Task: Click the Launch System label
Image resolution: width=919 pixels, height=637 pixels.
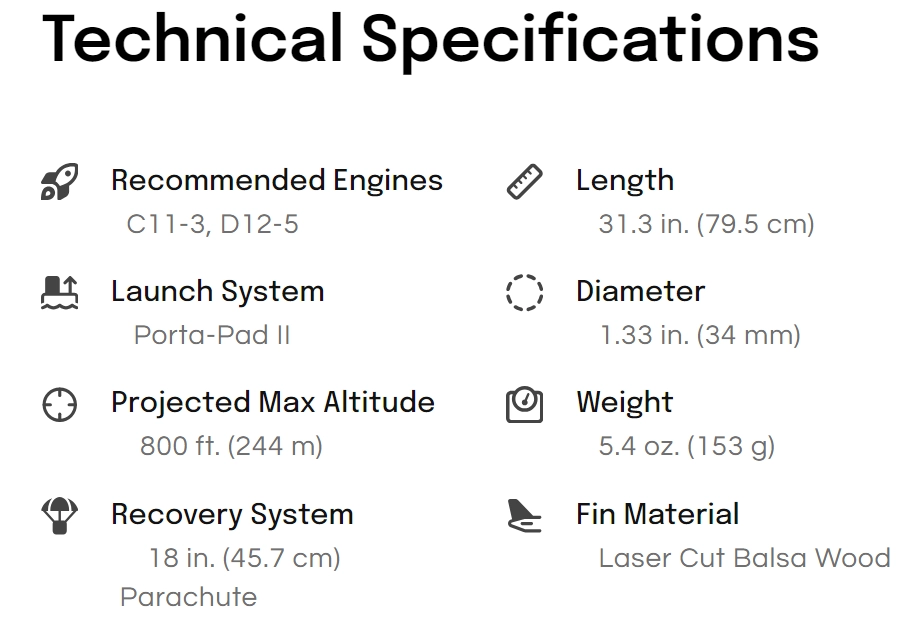Action: pyautogui.click(x=218, y=291)
